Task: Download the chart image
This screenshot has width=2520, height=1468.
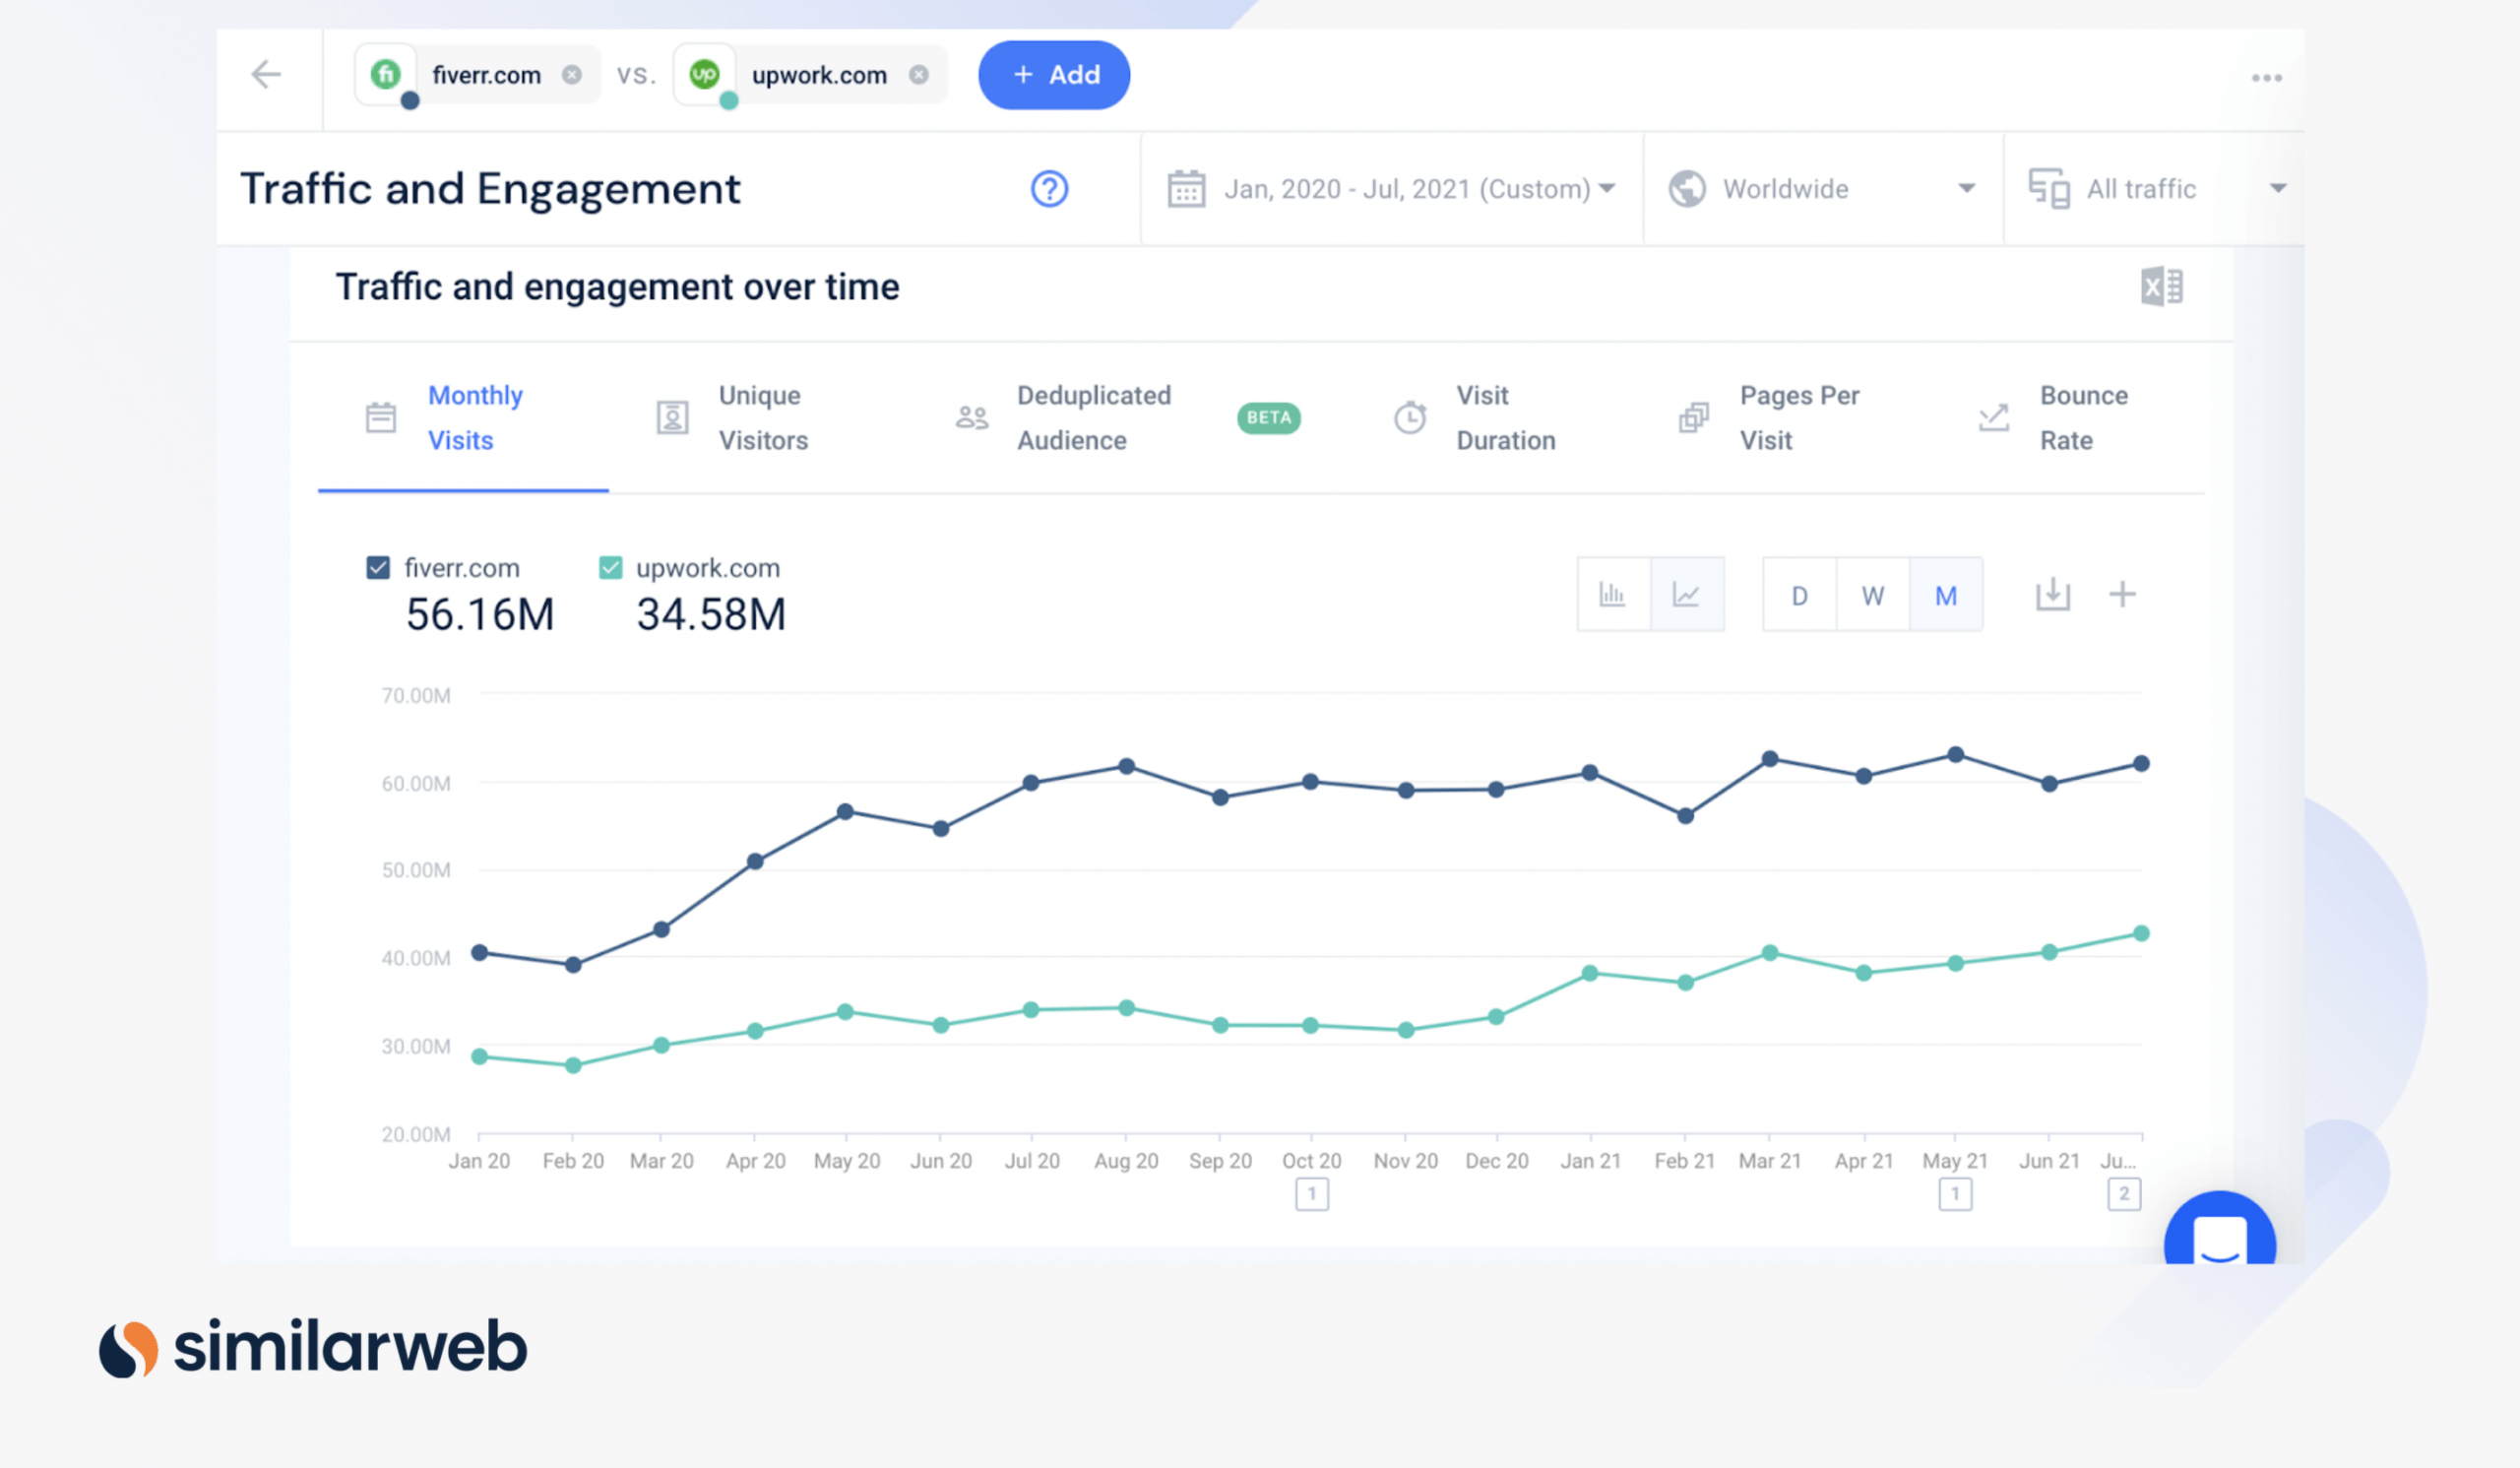Action: click(x=2053, y=595)
